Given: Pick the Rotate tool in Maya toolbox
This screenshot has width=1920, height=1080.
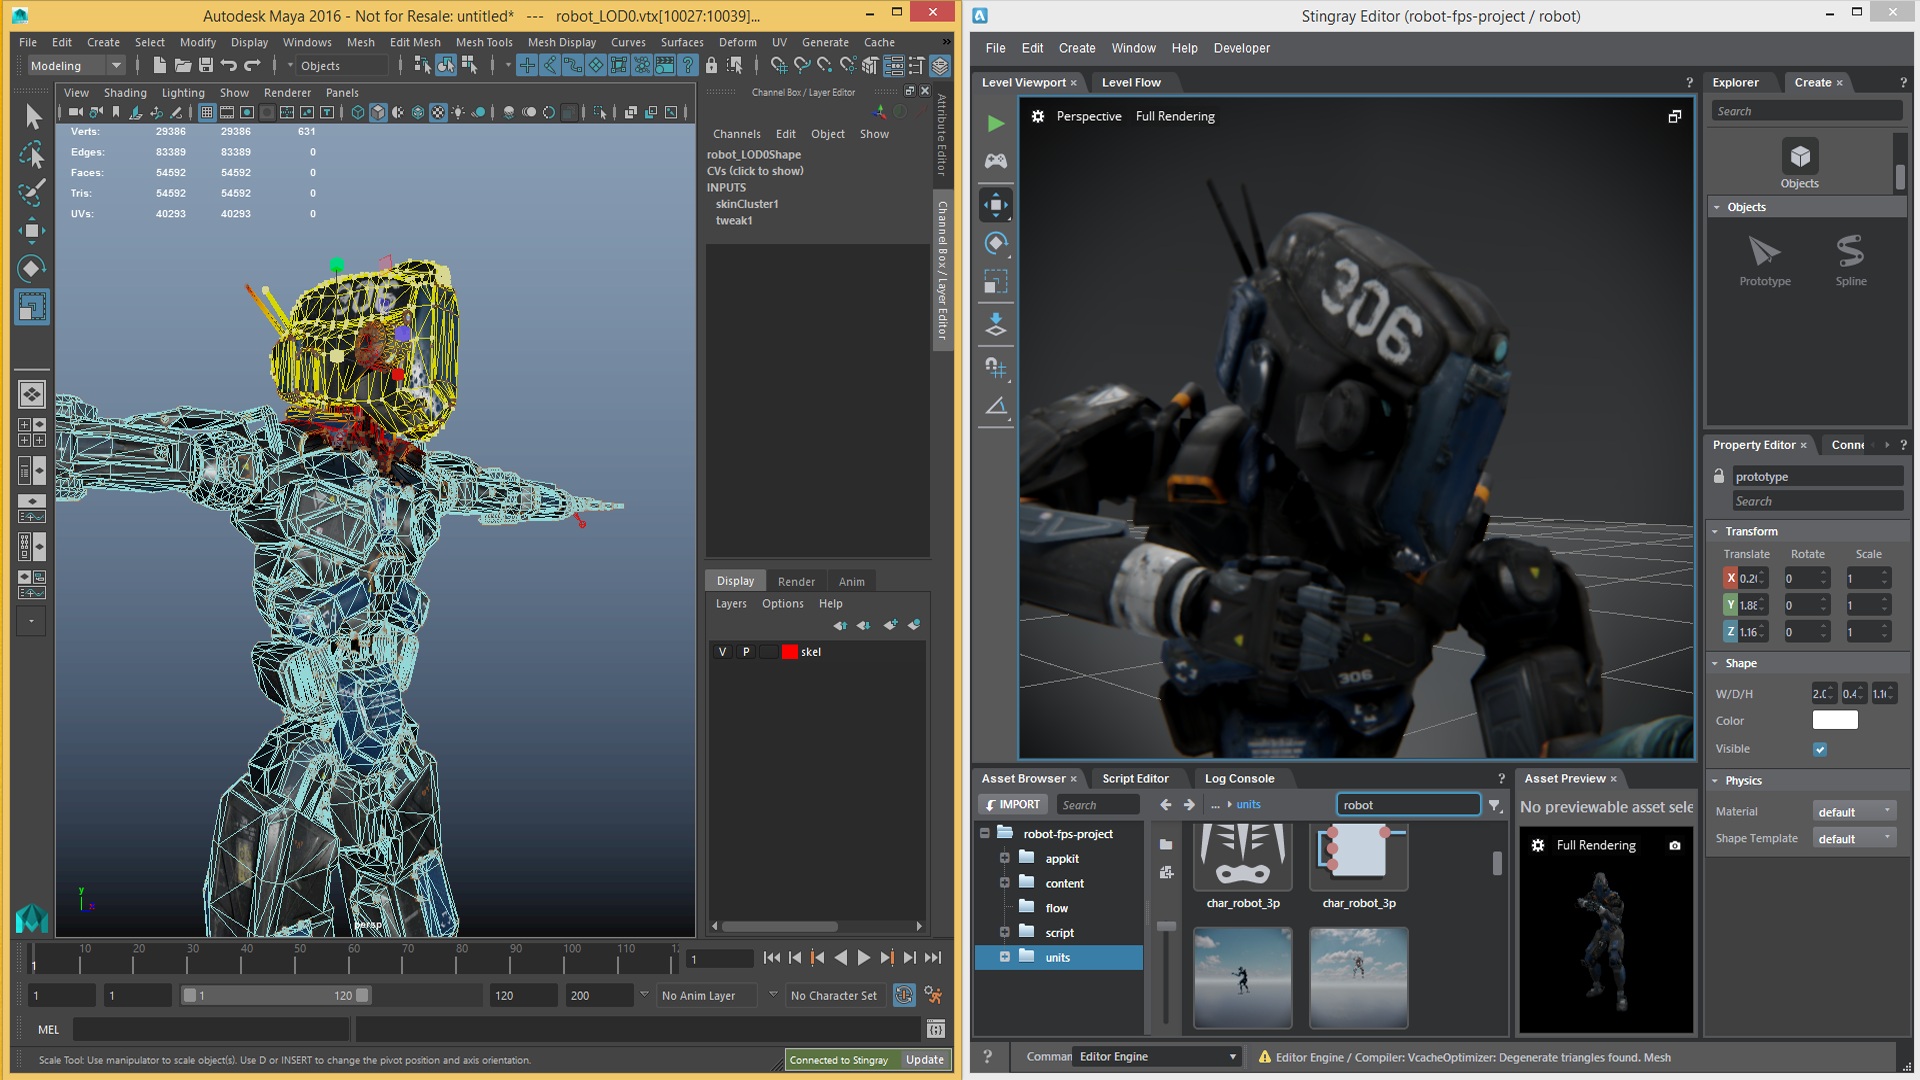Looking at the screenshot, I should pos(32,268).
